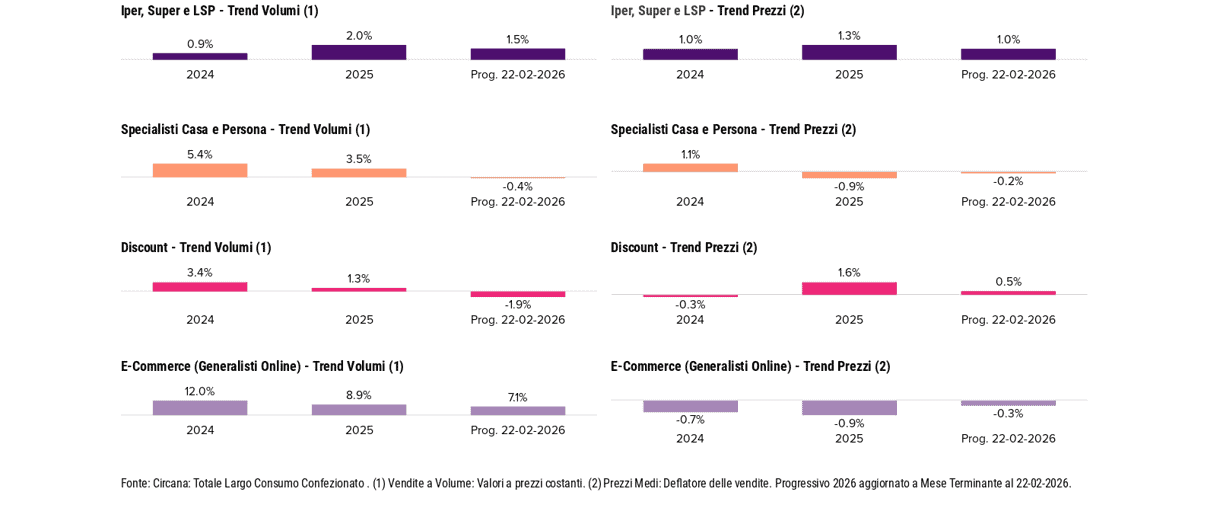Select the 'Discount - Trend Volumi (1)' heading
The width and height of the screenshot is (1217, 508).
click(x=196, y=247)
